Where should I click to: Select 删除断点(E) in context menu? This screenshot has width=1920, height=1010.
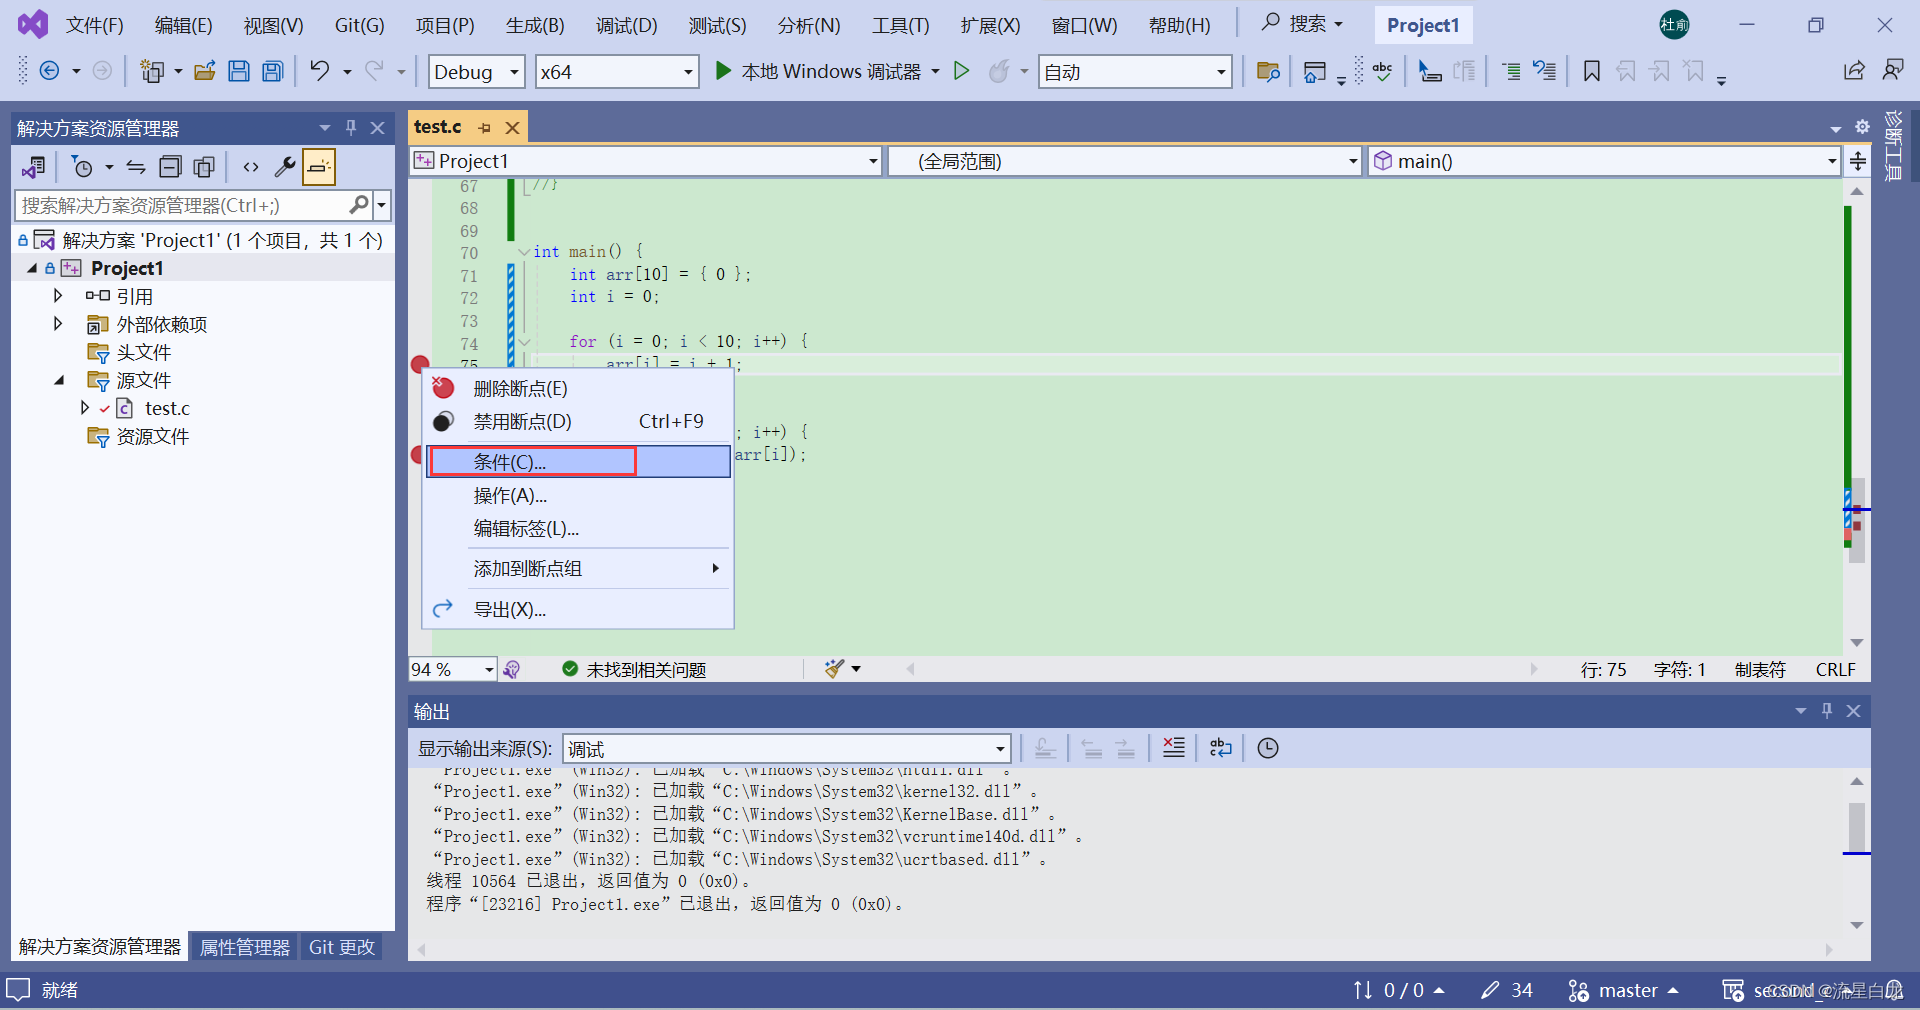pyautogui.click(x=578, y=388)
